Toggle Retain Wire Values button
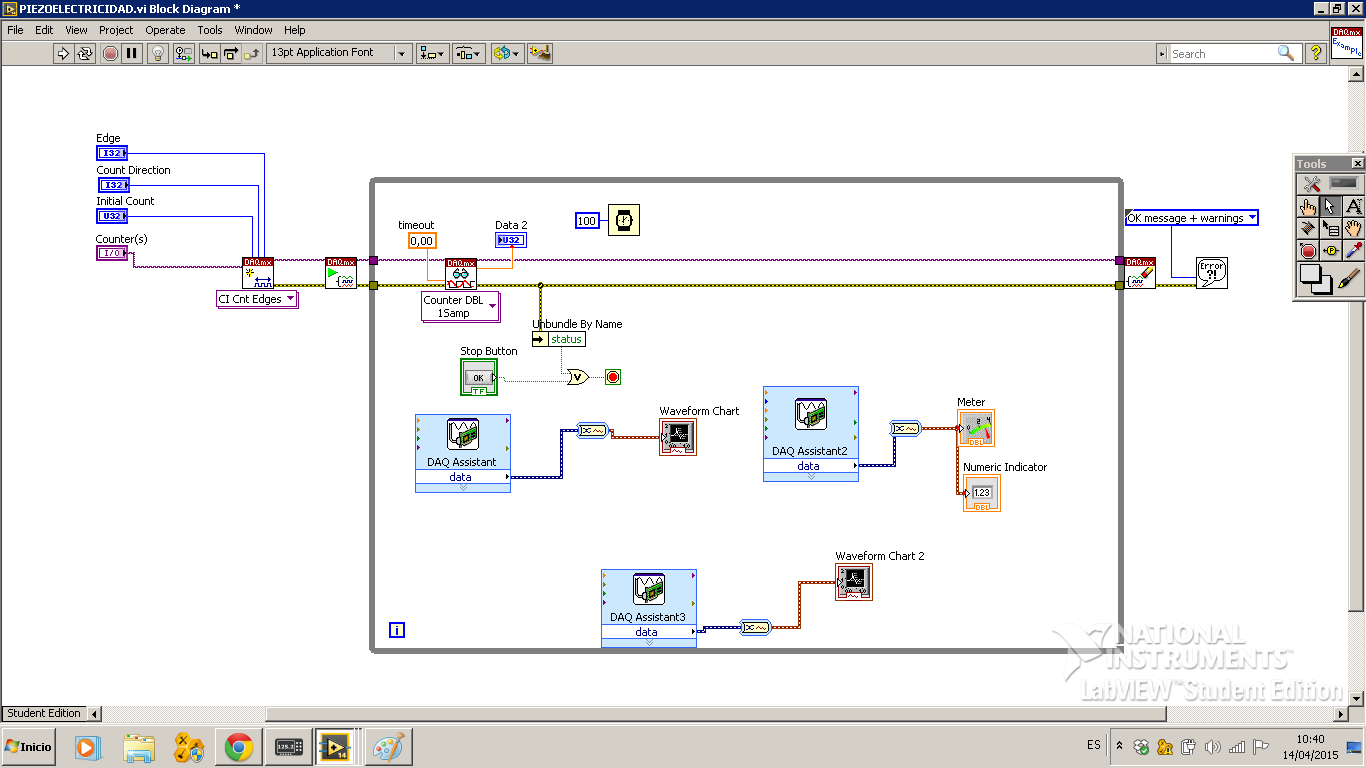The height and width of the screenshot is (768, 1366). tap(184, 53)
